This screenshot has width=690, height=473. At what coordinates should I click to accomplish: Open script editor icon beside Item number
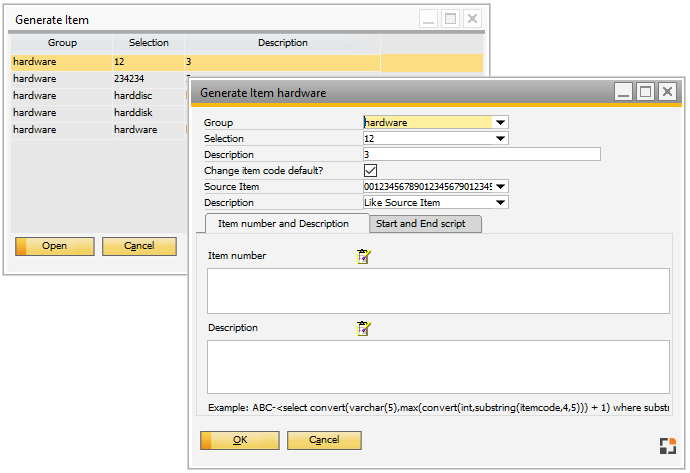(363, 256)
